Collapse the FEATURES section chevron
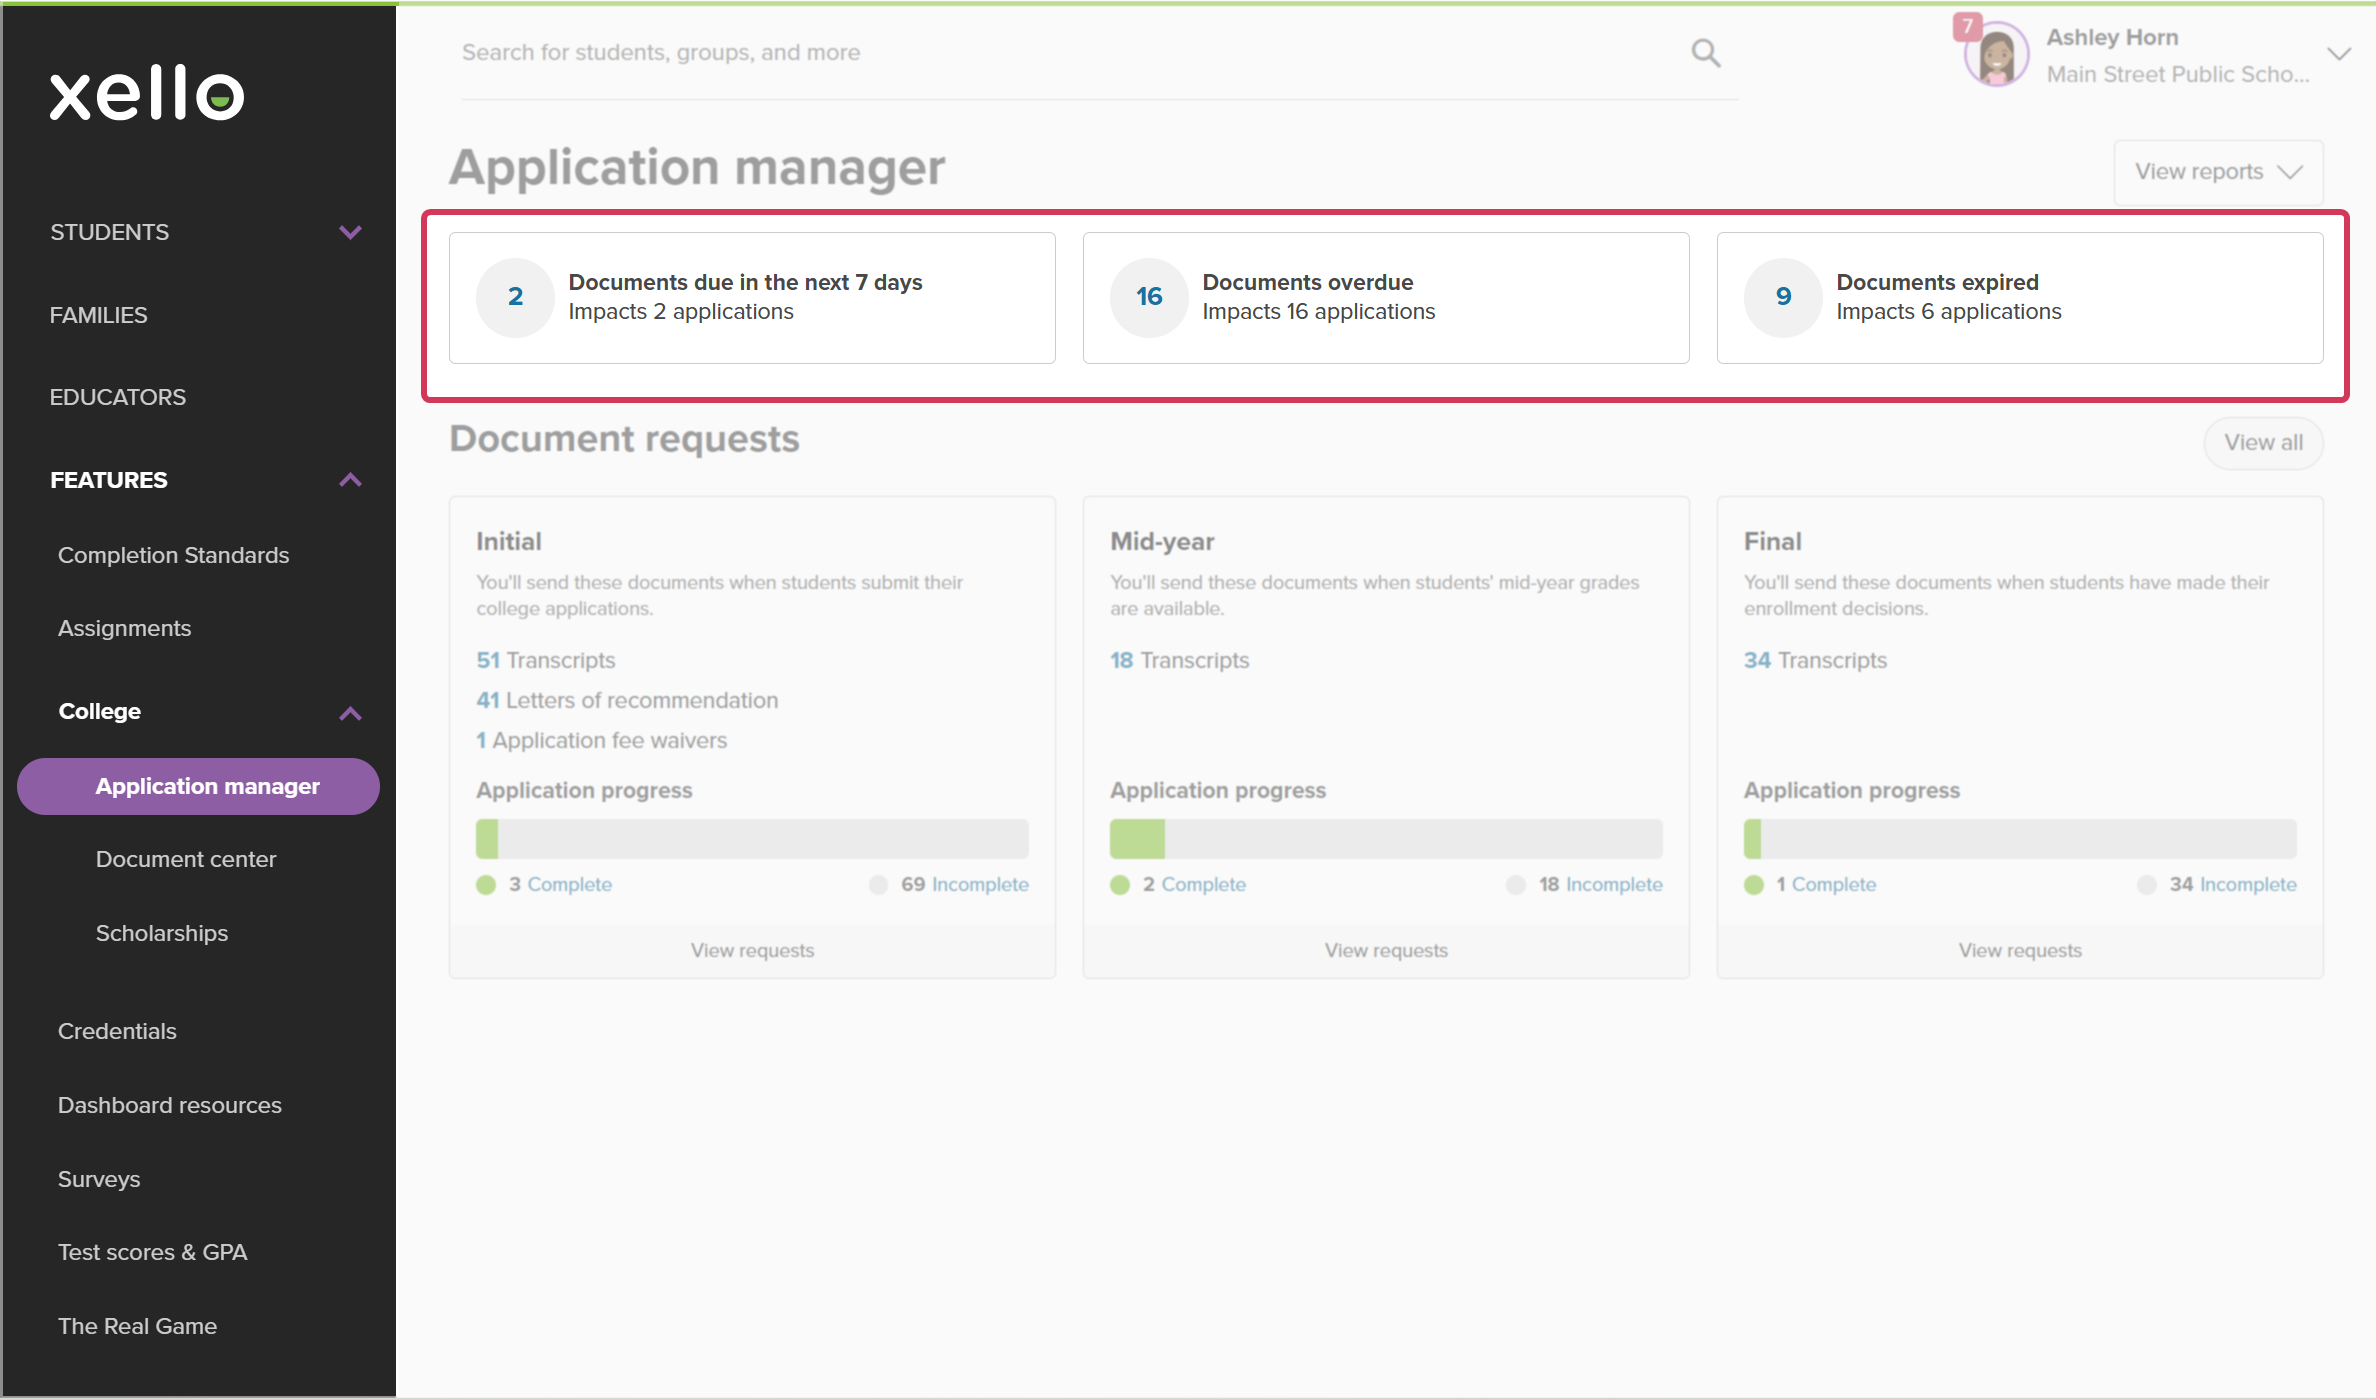 (350, 480)
